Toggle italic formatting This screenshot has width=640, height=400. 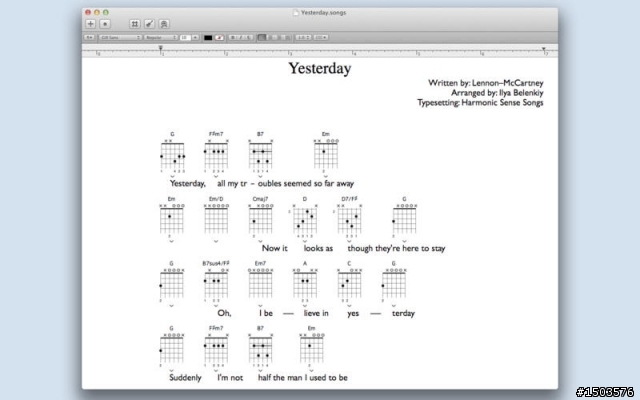point(240,38)
